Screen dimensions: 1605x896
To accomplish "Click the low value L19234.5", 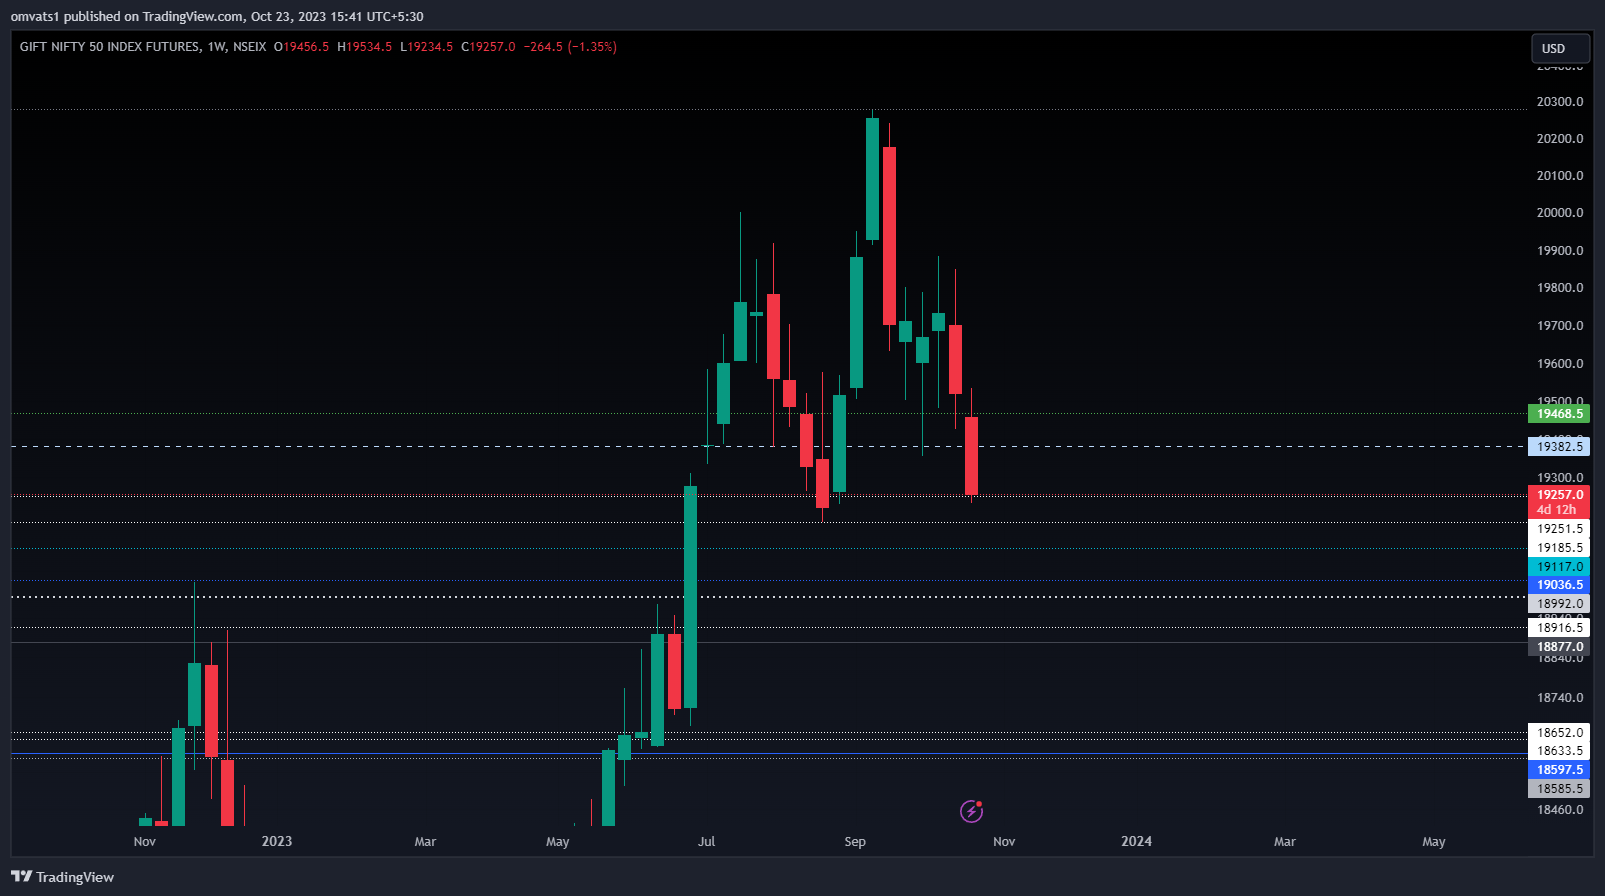I will [427, 47].
